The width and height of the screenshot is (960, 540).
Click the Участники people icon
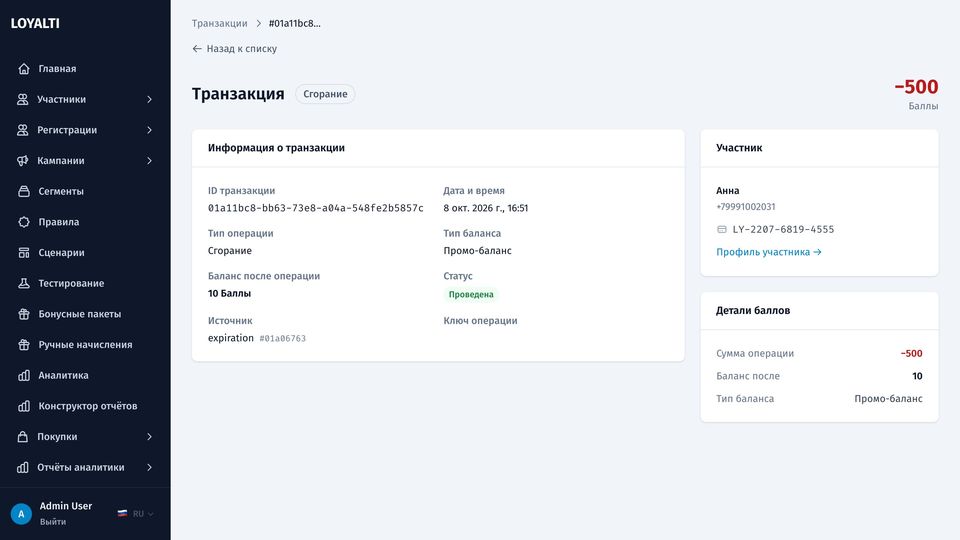(x=23, y=99)
